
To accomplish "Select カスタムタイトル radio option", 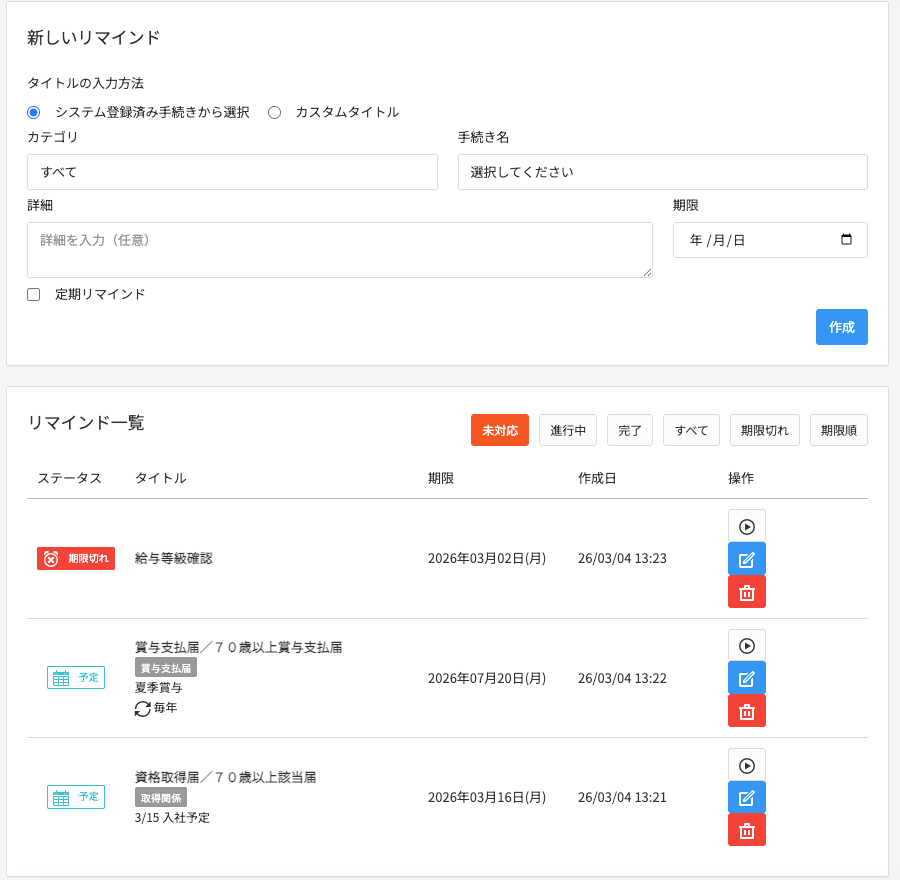I will tap(274, 112).
